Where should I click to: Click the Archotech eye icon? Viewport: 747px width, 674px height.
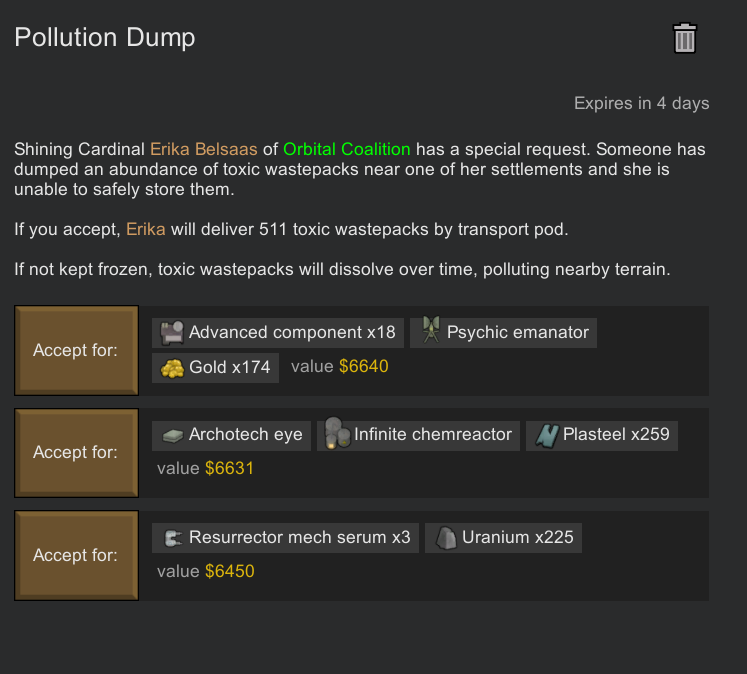click(x=172, y=435)
